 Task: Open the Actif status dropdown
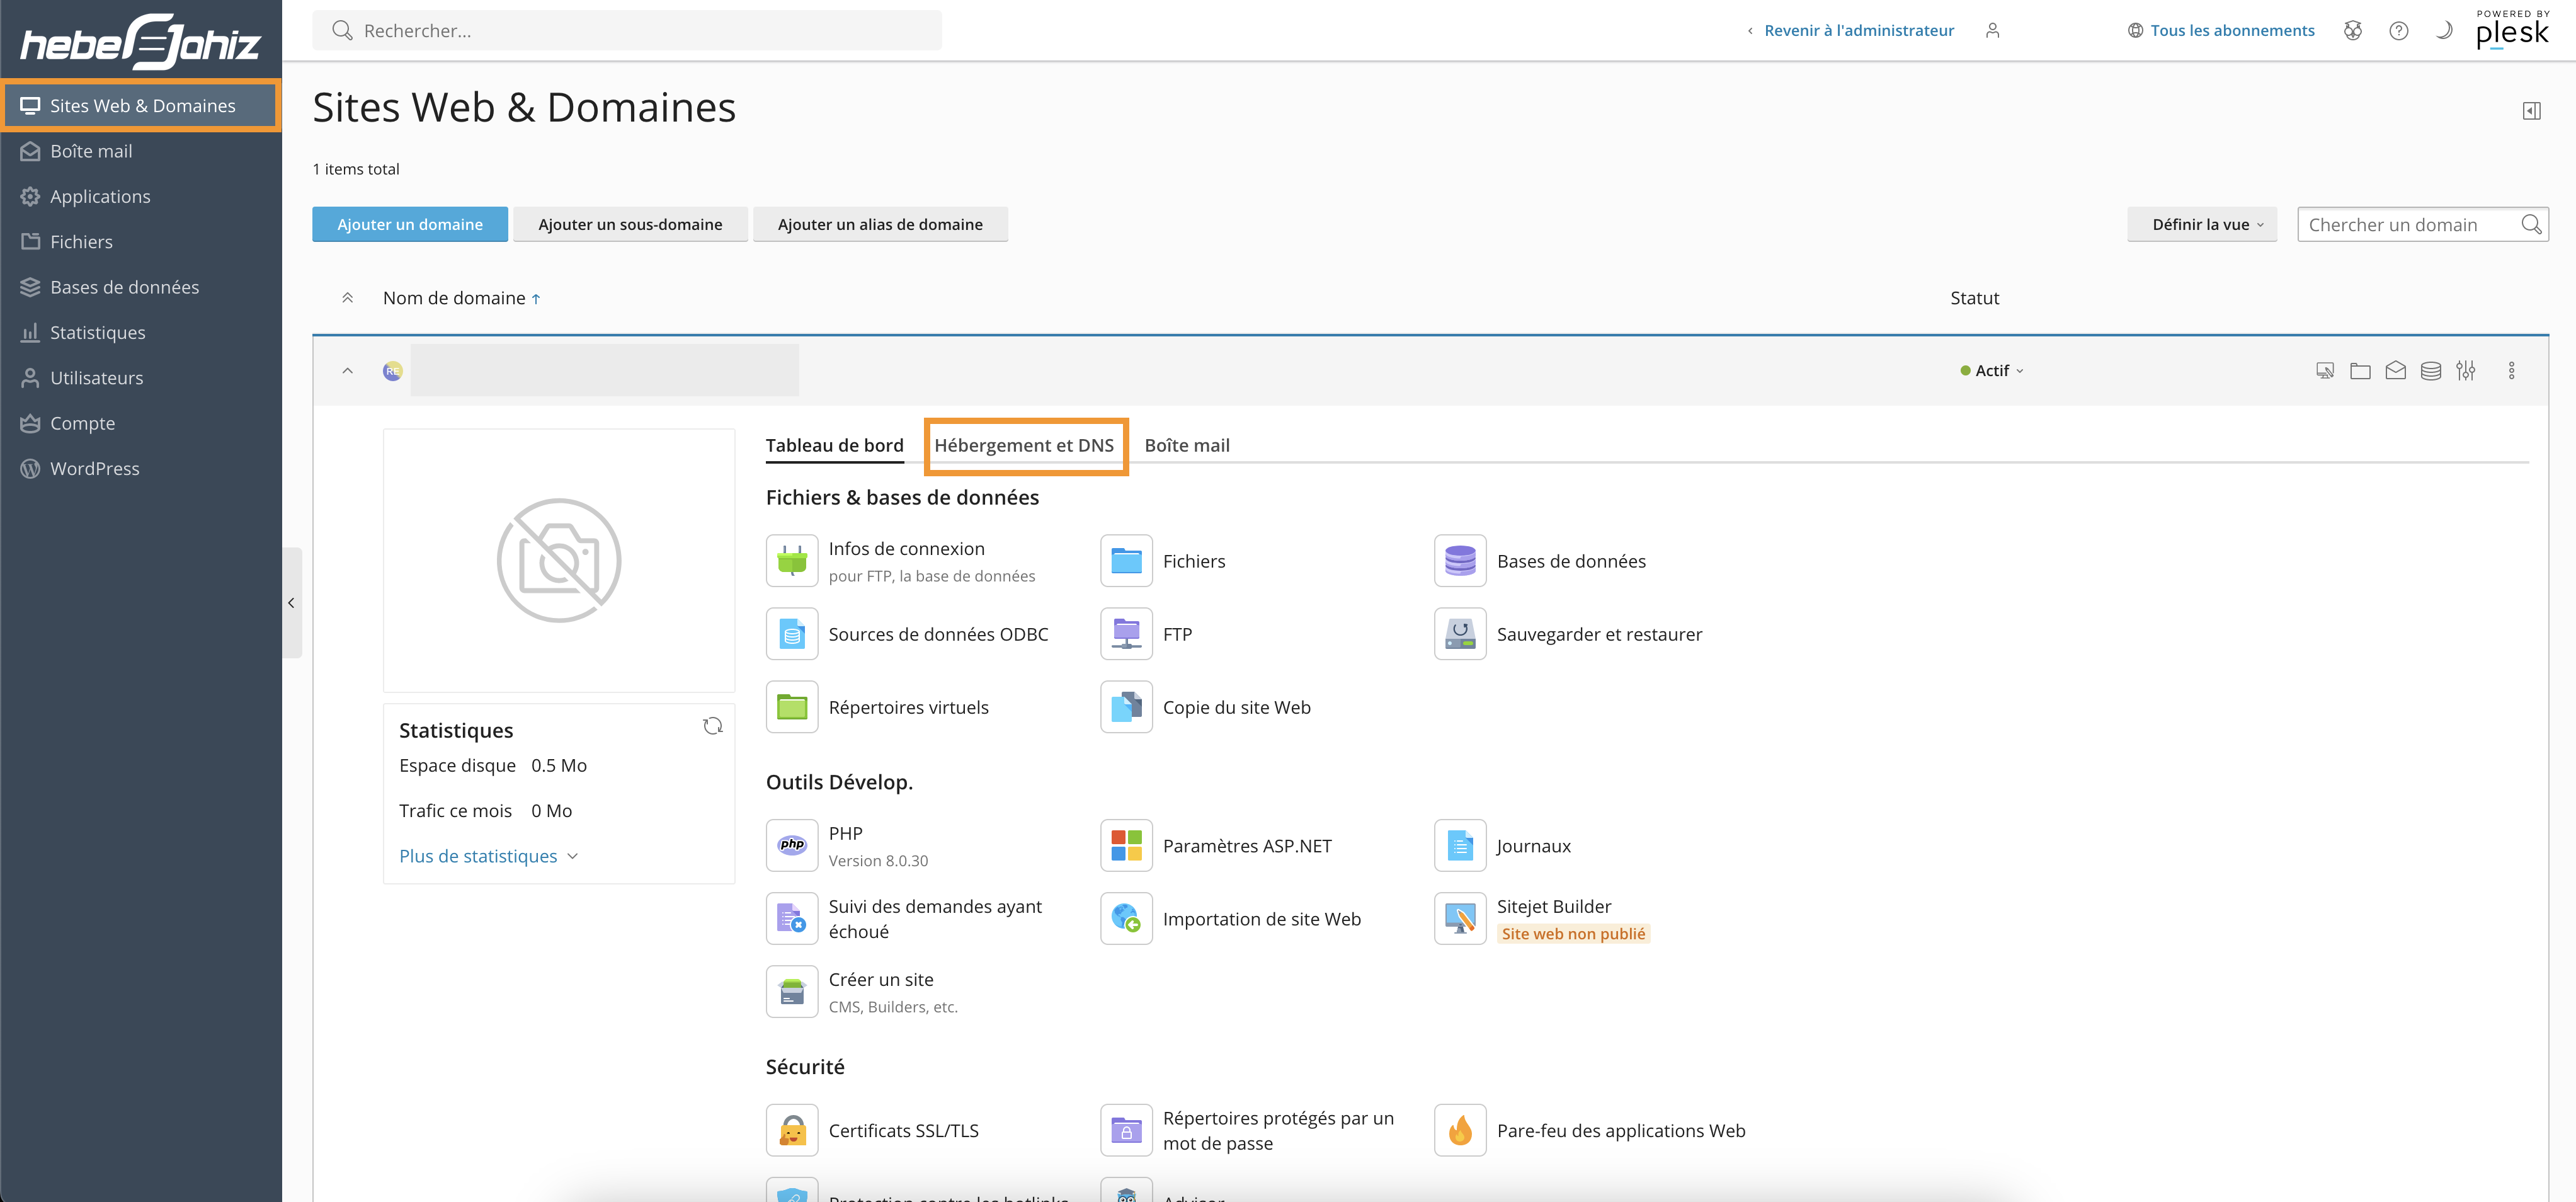(x=1991, y=371)
